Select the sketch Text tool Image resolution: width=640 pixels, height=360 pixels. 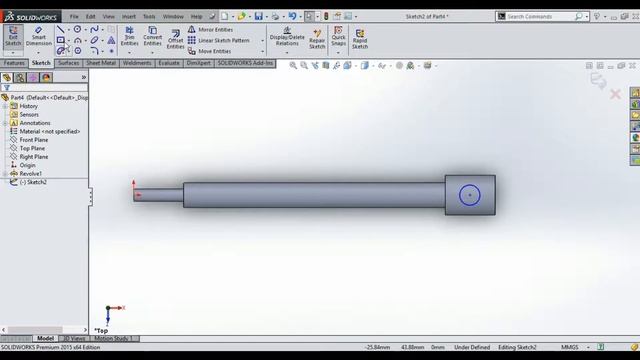point(111,40)
